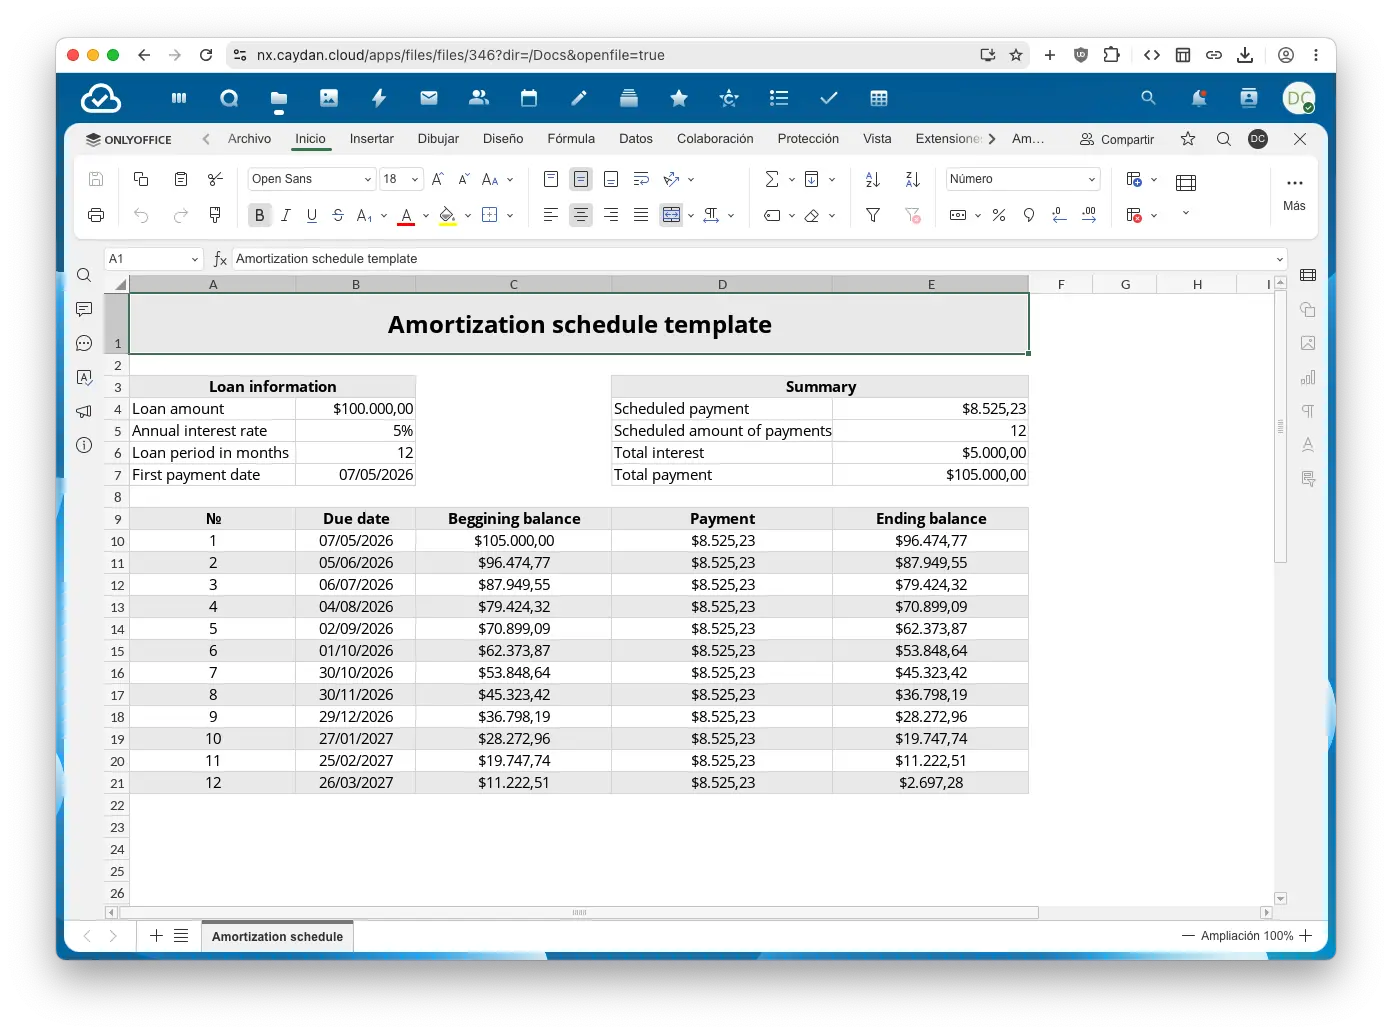Screen dimensions: 1392x1034
Task: Increase decimal places
Action: [x=1089, y=215]
